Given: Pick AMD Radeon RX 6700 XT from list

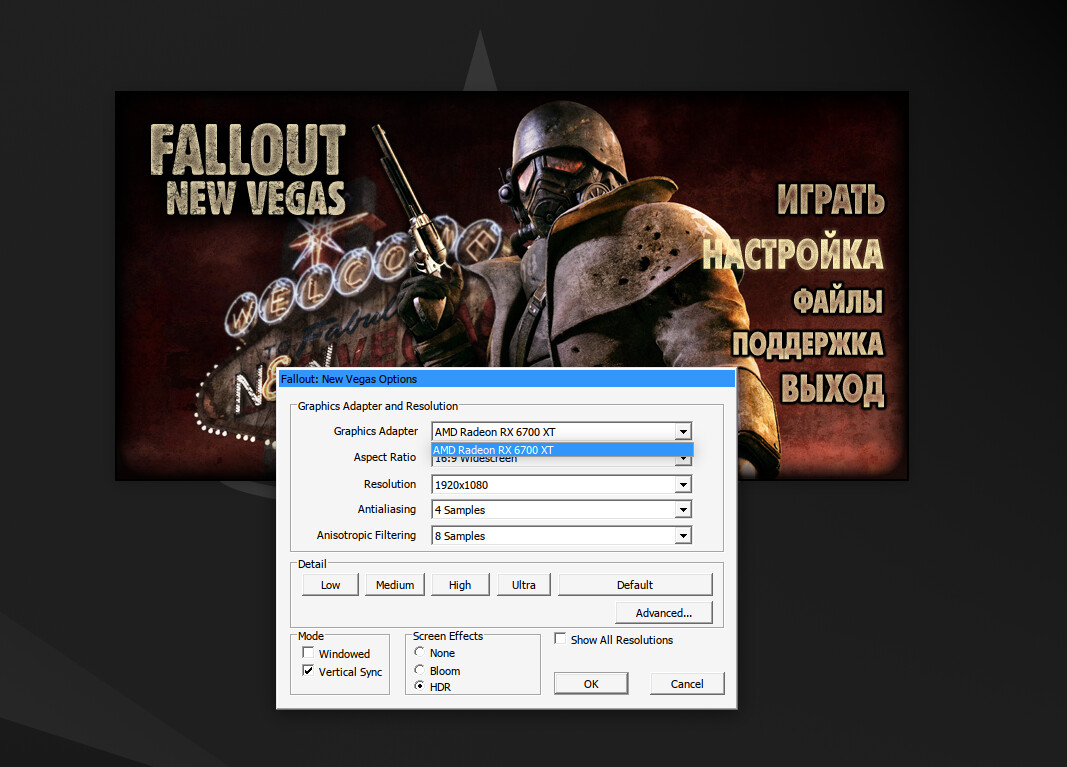Looking at the screenshot, I should [560, 450].
